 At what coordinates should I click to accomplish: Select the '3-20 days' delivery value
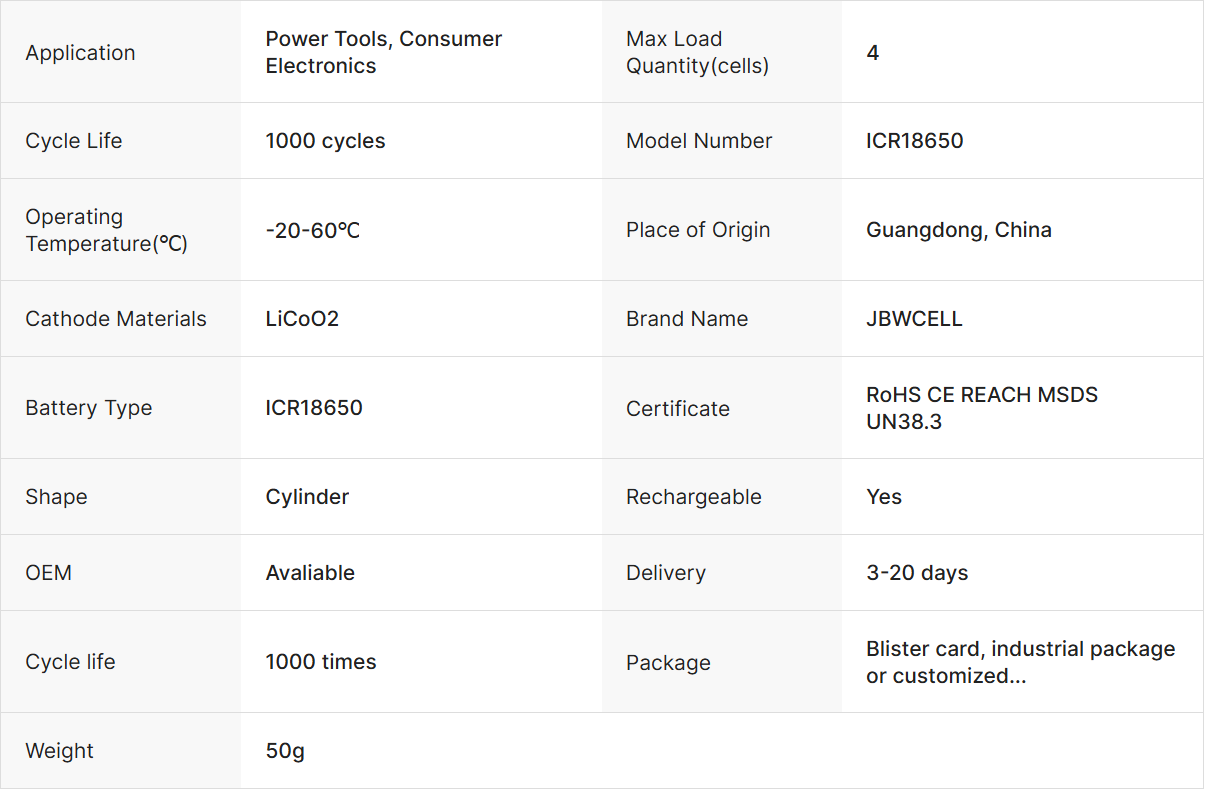[x=917, y=573]
